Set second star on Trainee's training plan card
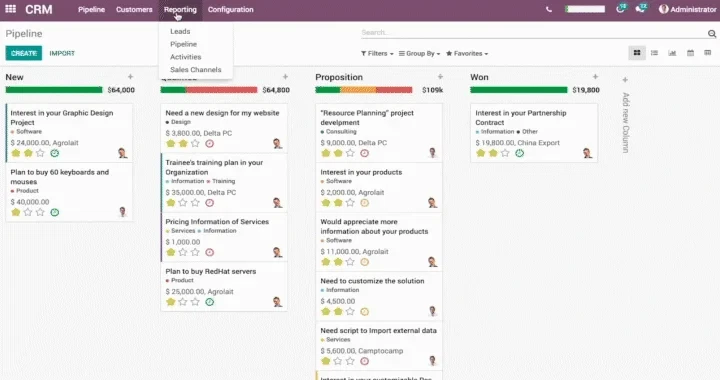The height and width of the screenshot is (380, 720). 183,203
